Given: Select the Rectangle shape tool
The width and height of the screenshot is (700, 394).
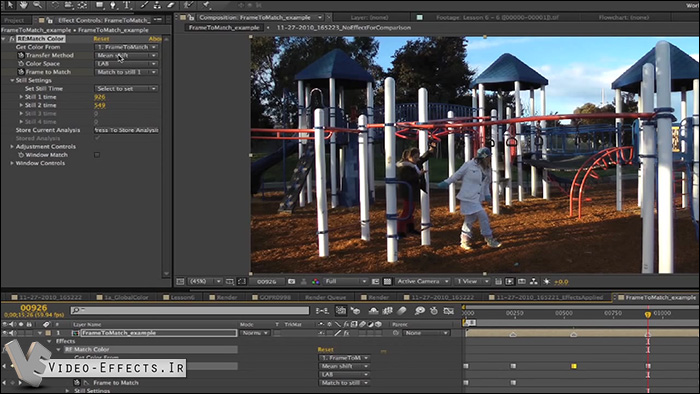Looking at the screenshot, I should [100, 5].
